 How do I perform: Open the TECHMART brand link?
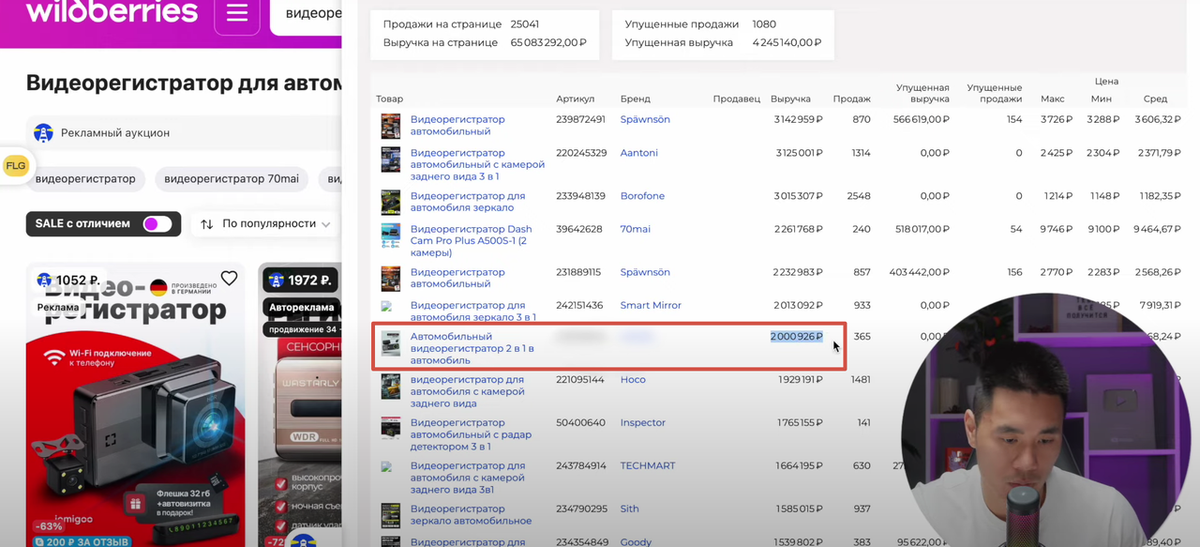[649, 466]
